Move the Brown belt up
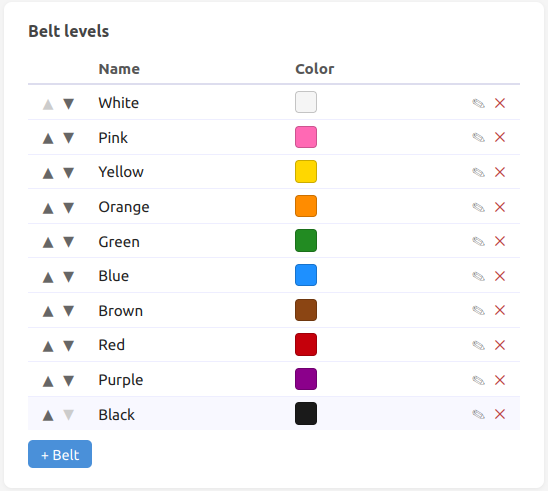Viewport: 548px width, 491px height. tap(48, 311)
